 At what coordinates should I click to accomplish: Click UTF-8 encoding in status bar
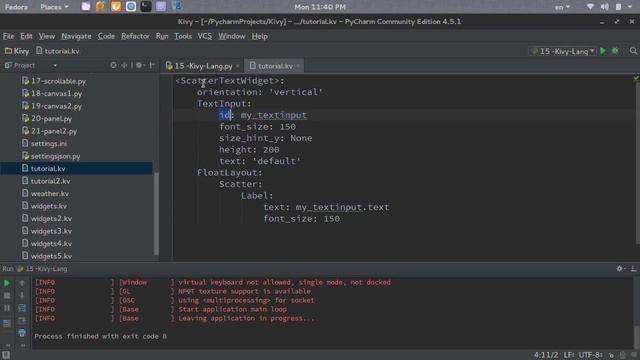(x=590, y=355)
